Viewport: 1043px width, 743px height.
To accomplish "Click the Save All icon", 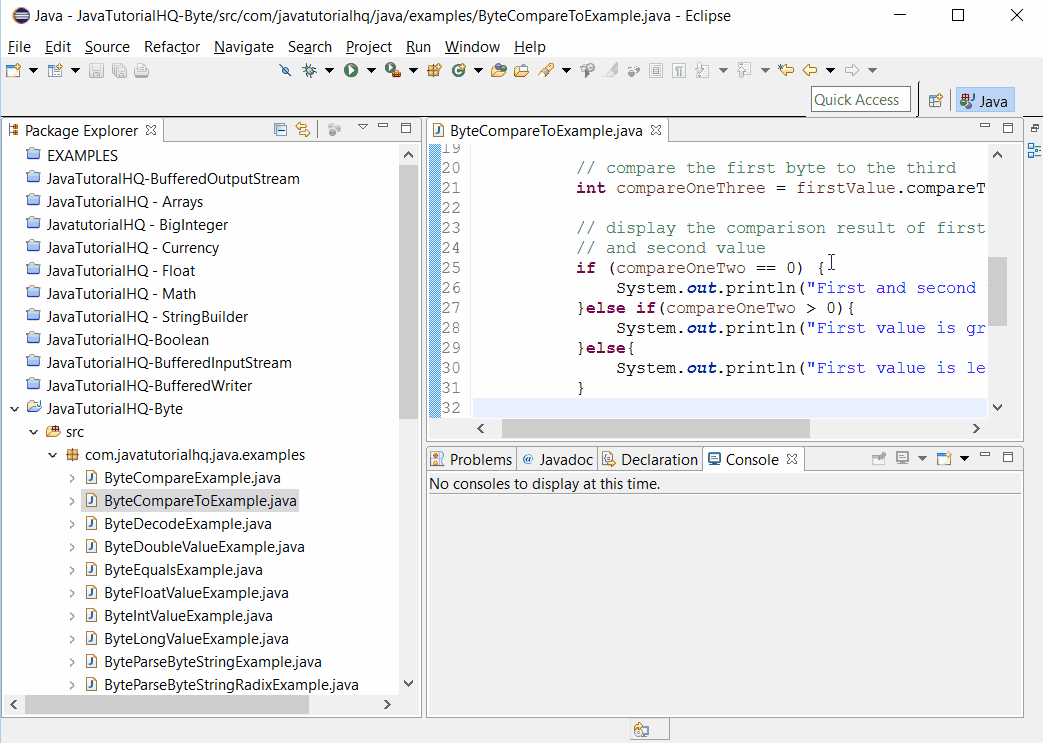I will [119, 70].
